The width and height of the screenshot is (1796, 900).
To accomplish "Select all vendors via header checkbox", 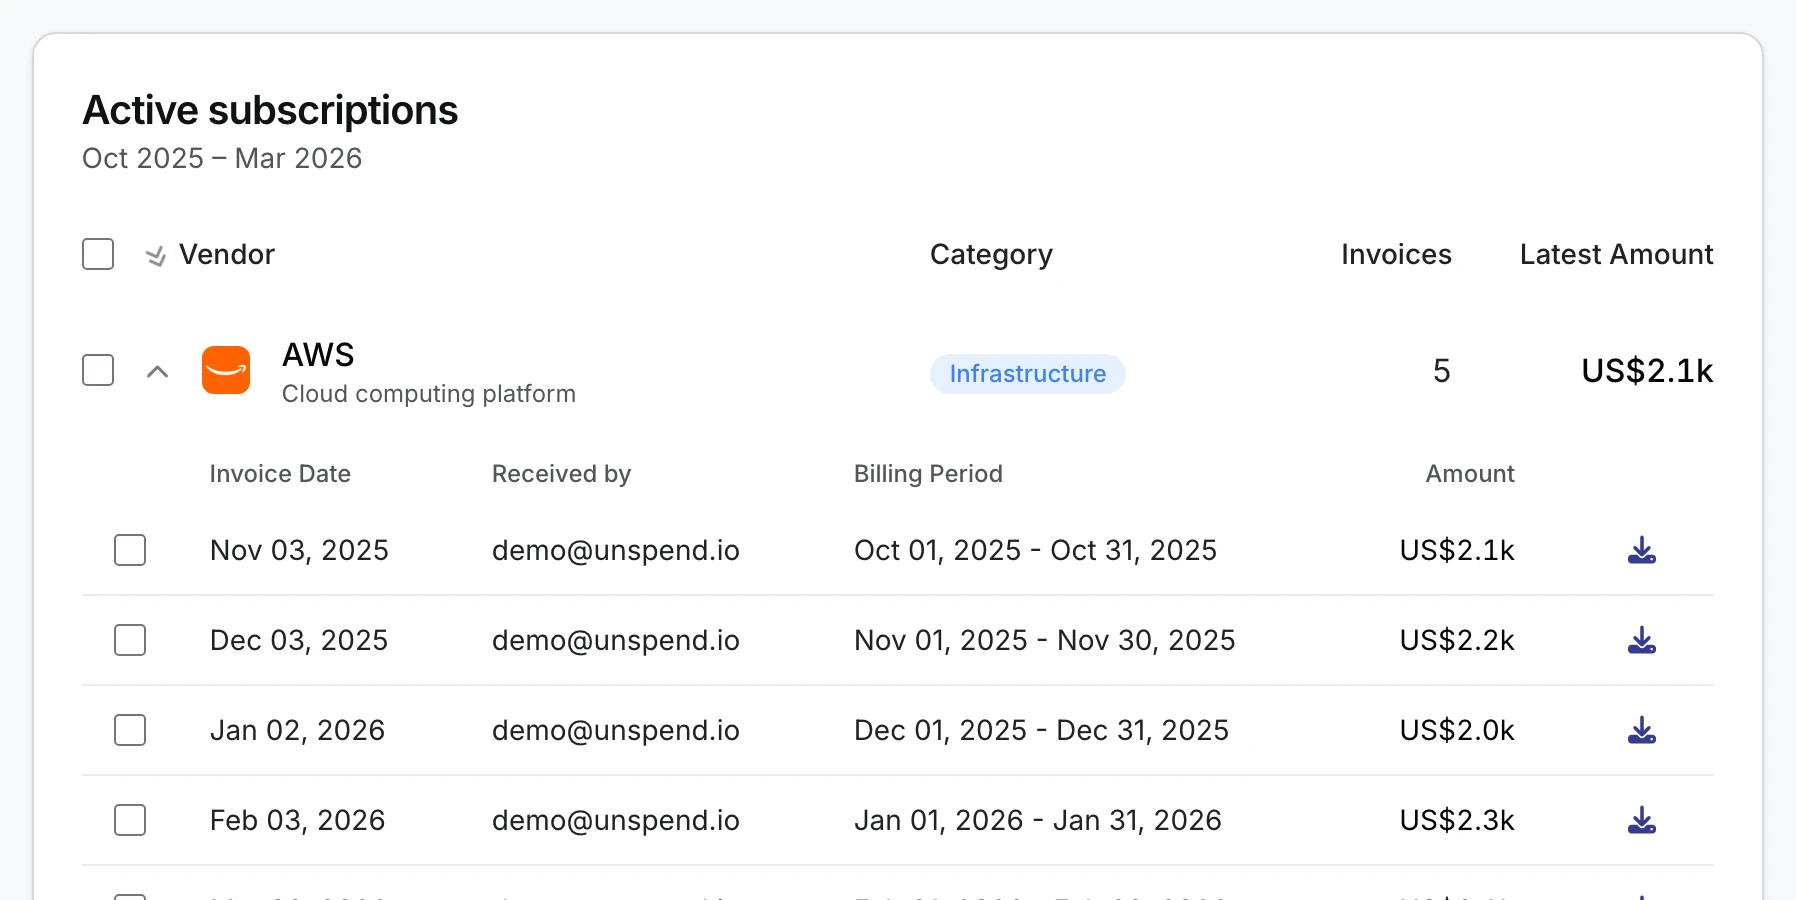I will (x=97, y=254).
